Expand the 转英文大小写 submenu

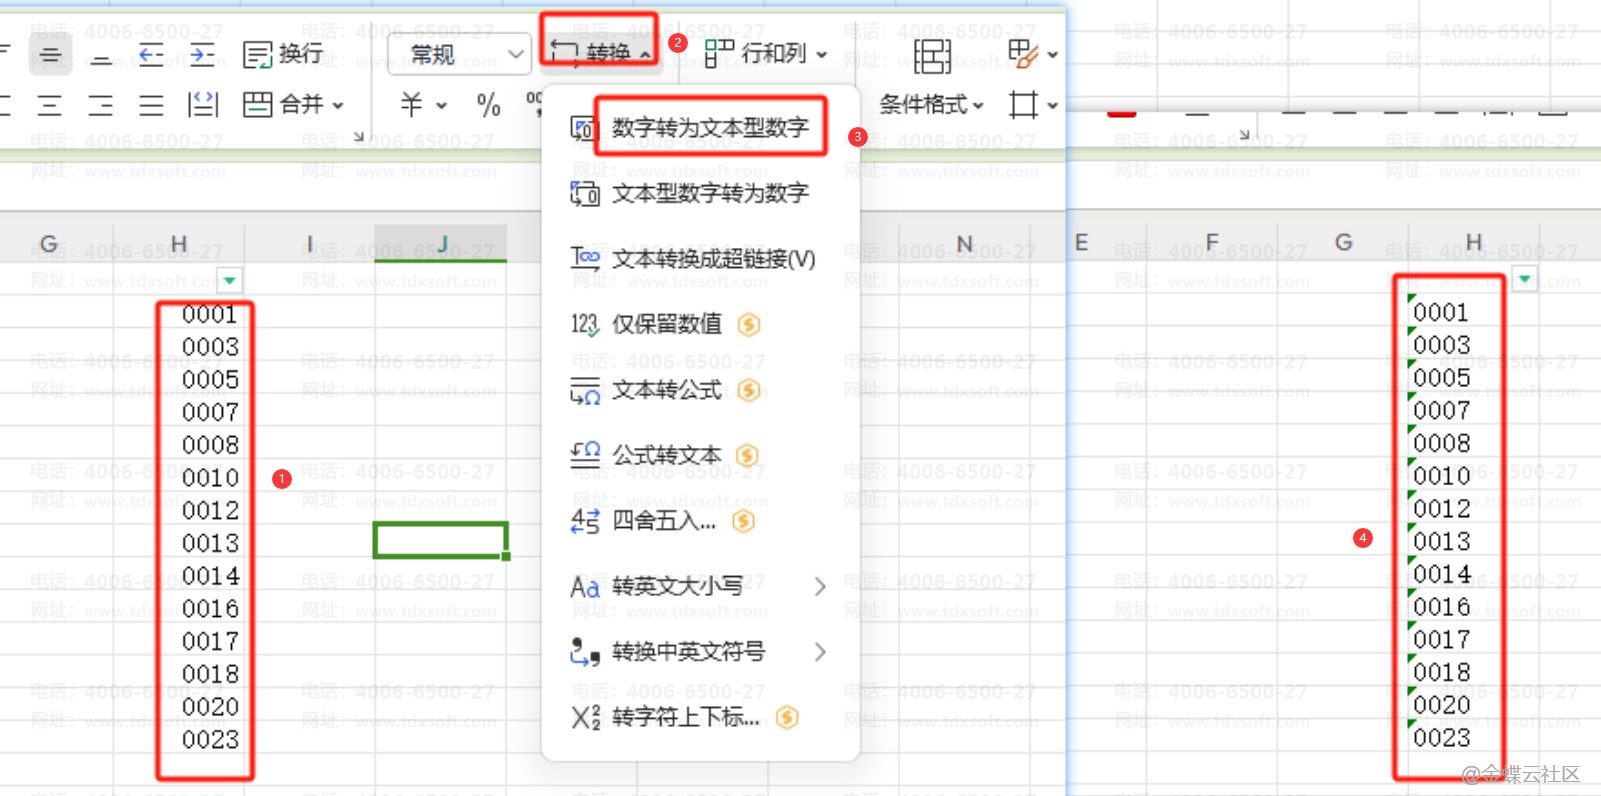[700, 586]
